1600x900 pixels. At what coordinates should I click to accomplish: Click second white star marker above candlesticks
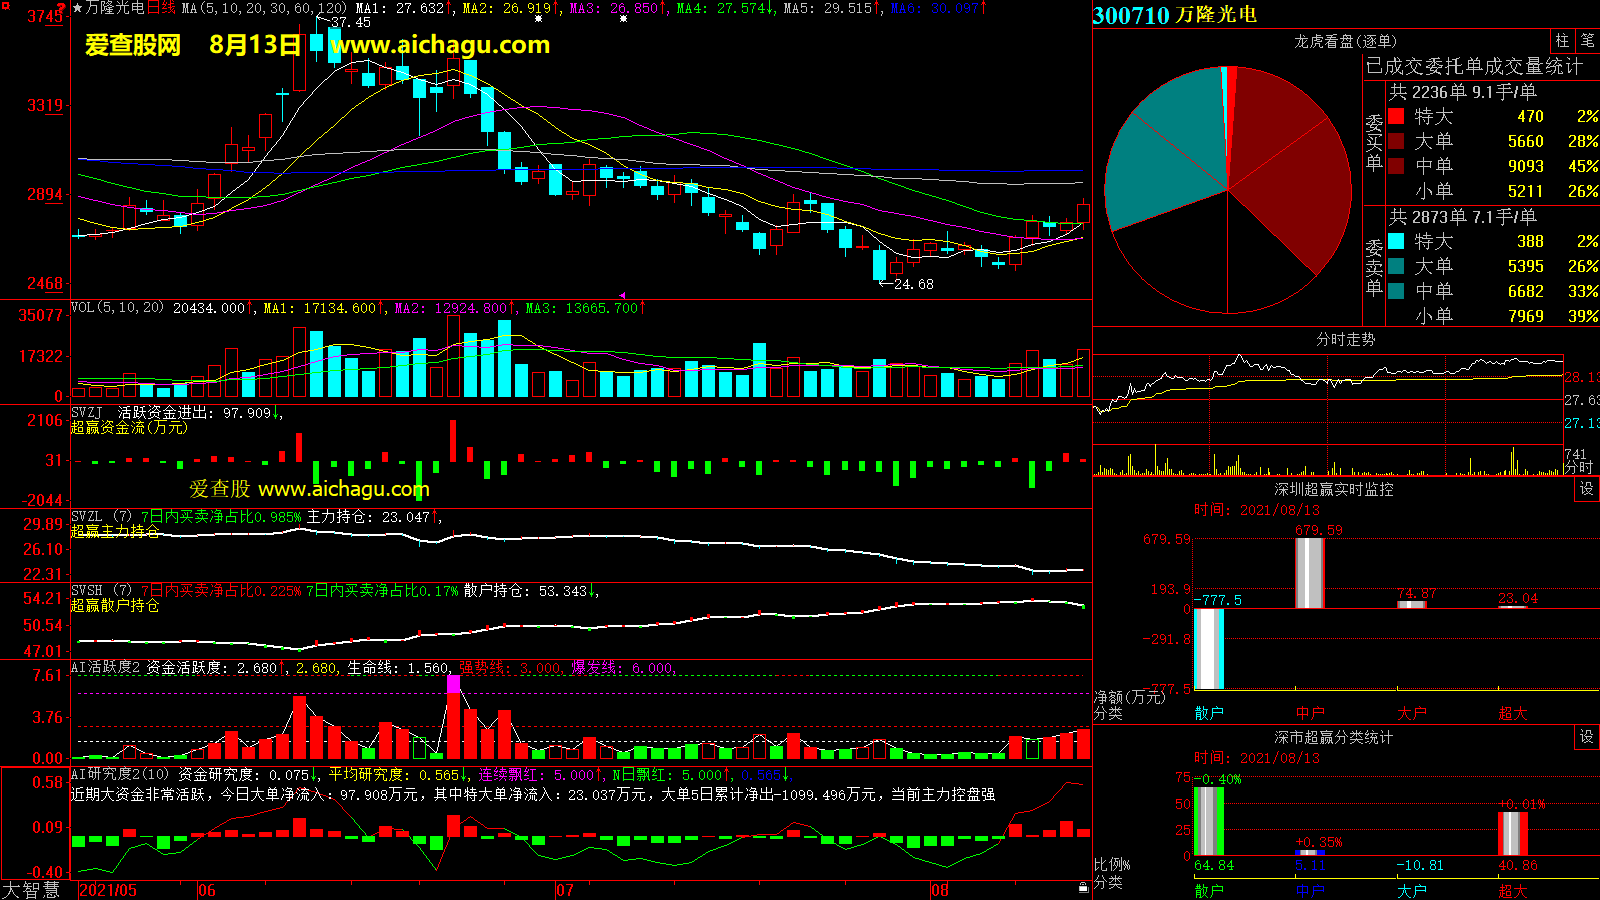(x=623, y=19)
